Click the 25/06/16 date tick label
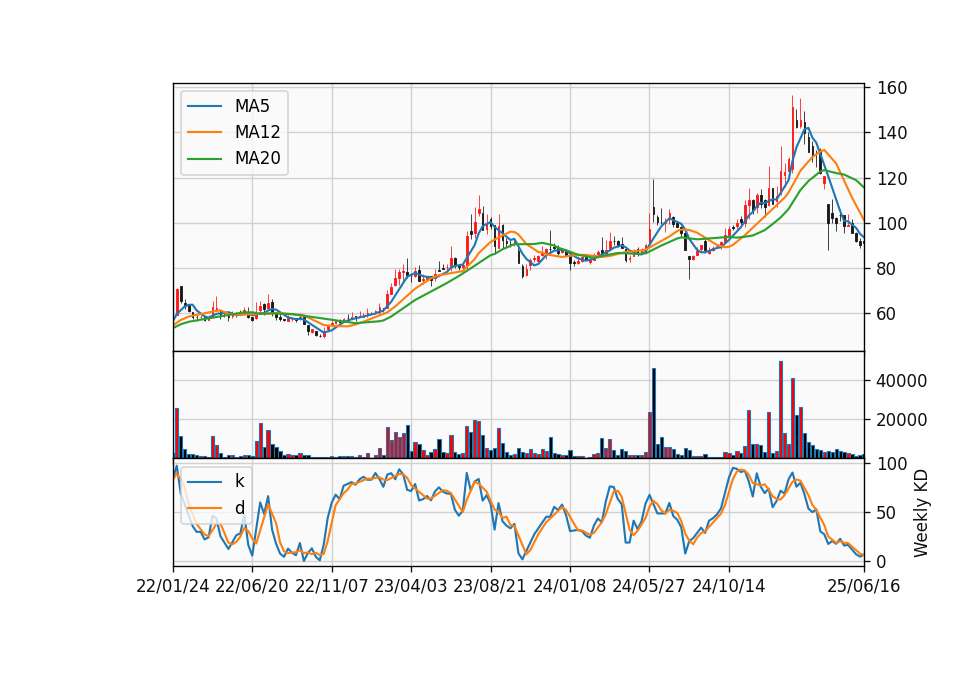This screenshot has height=690, width=960. [864, 586]
